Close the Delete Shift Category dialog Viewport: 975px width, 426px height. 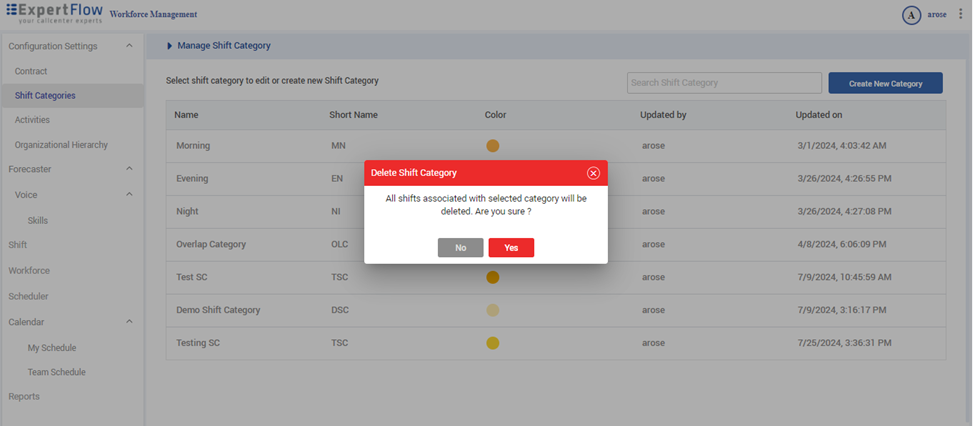[593, 173]
